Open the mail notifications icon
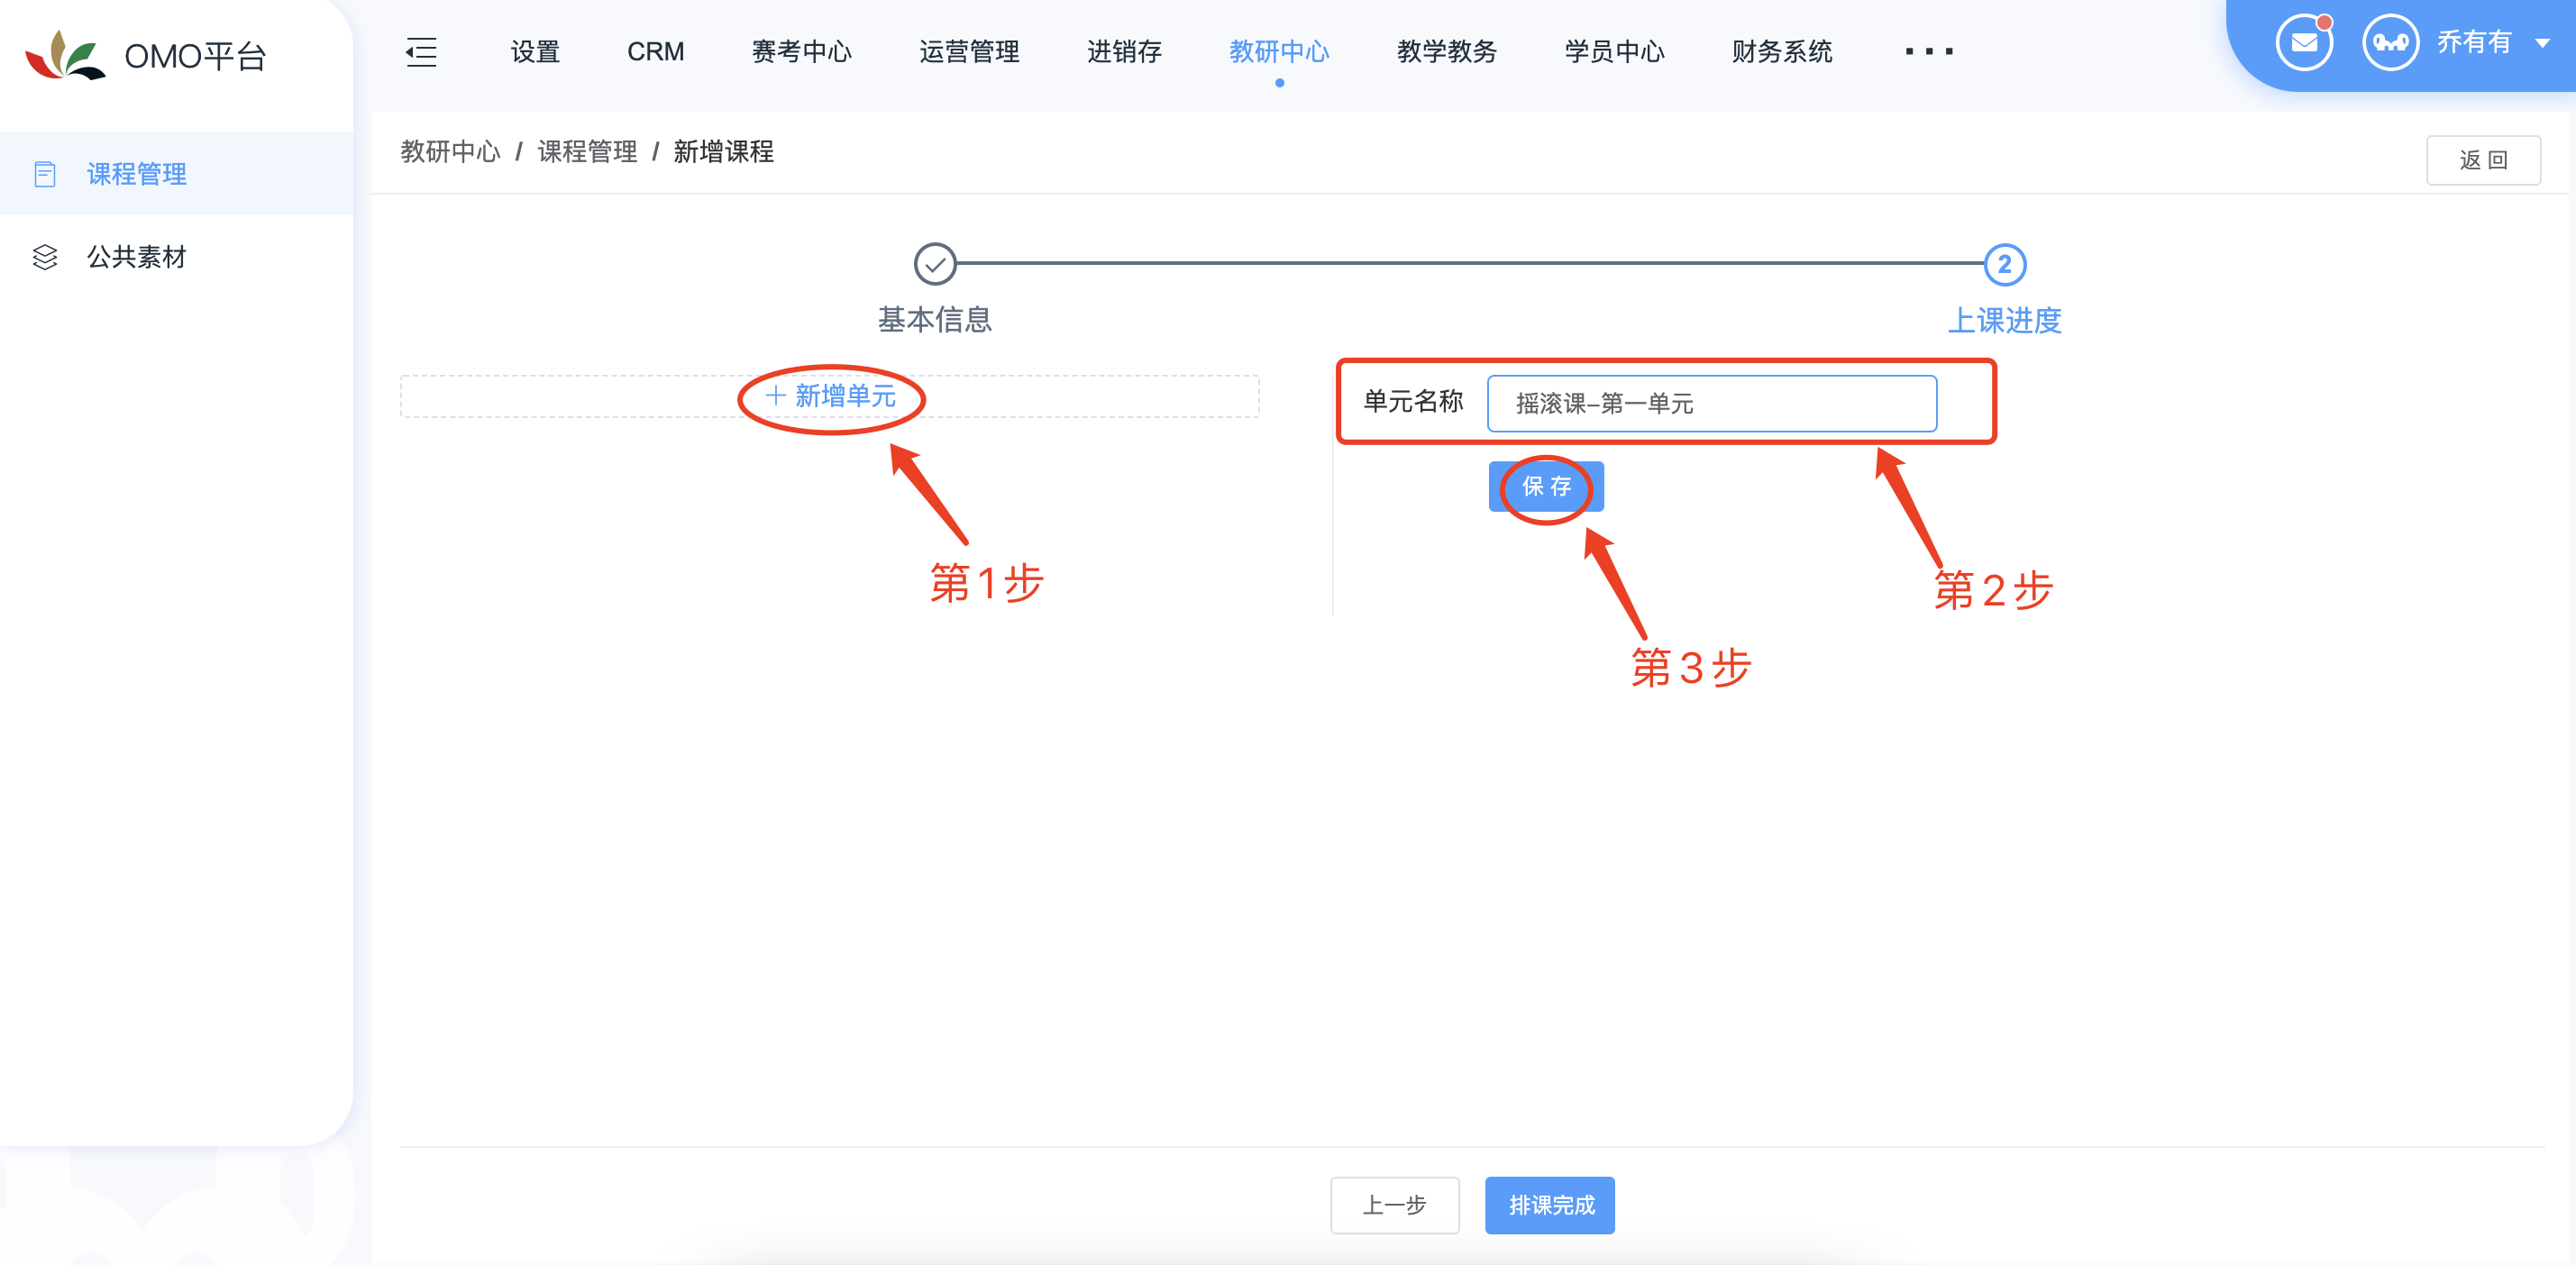 tap(2304, 43)
